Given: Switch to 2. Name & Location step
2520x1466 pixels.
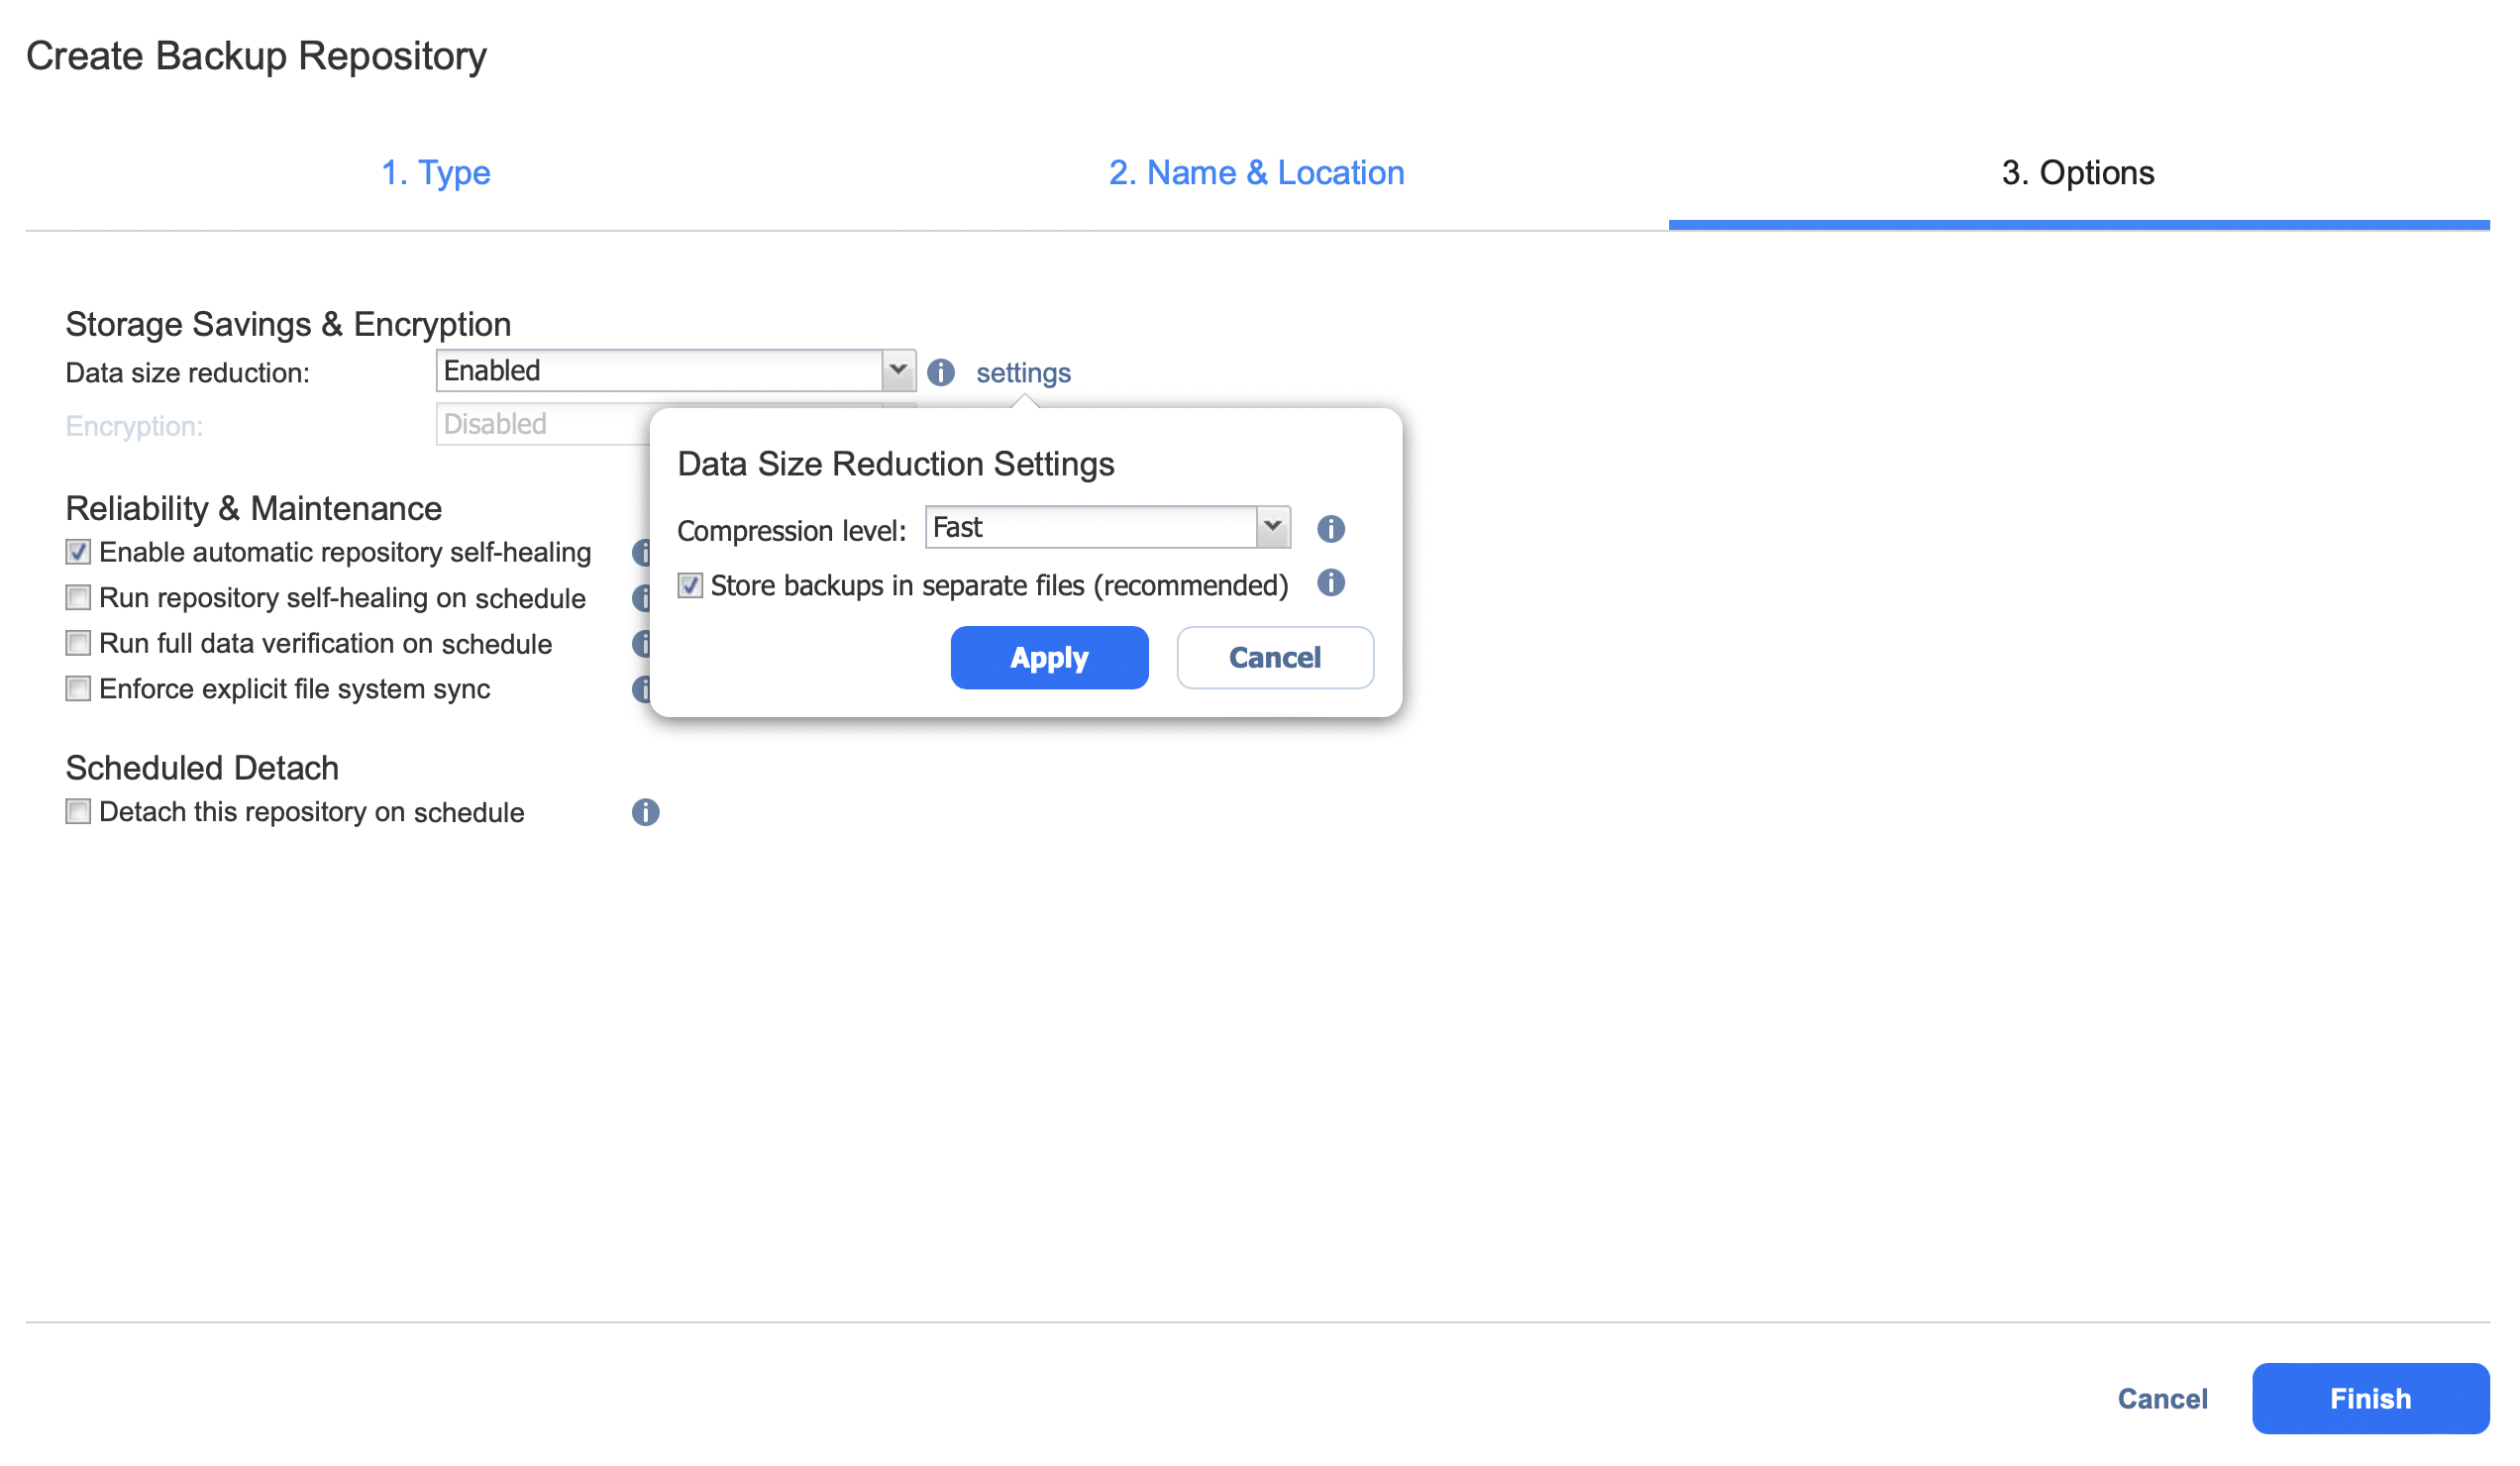Looking at the screenshot, I should coord(1256,173).
